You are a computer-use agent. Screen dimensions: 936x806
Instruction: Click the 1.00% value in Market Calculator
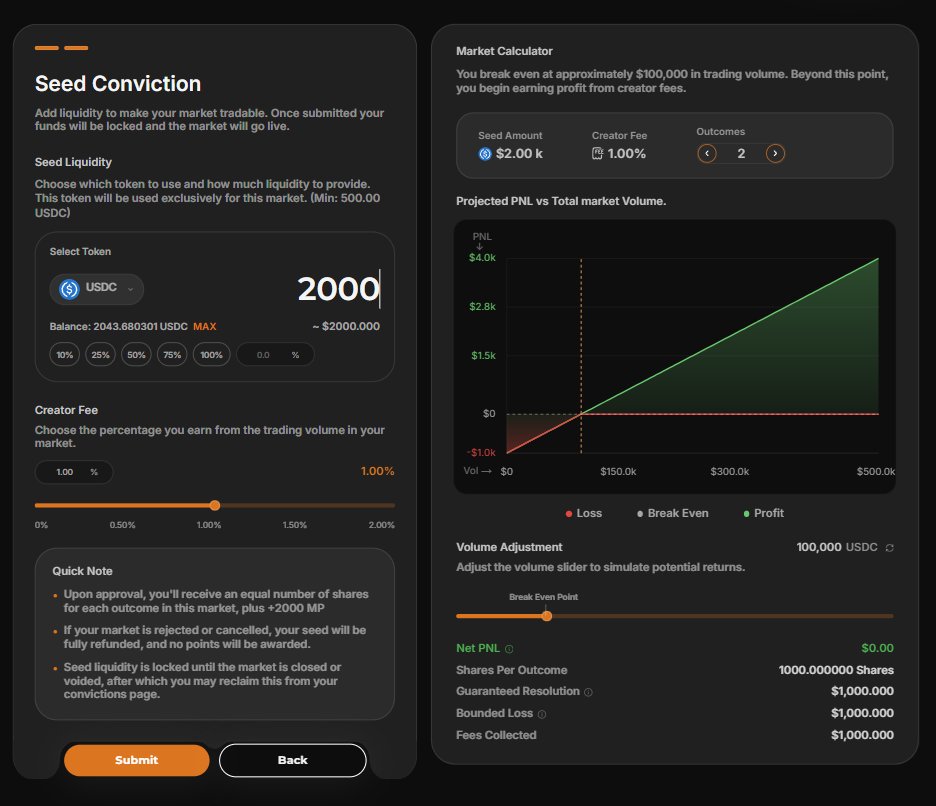tap(626, 153)
